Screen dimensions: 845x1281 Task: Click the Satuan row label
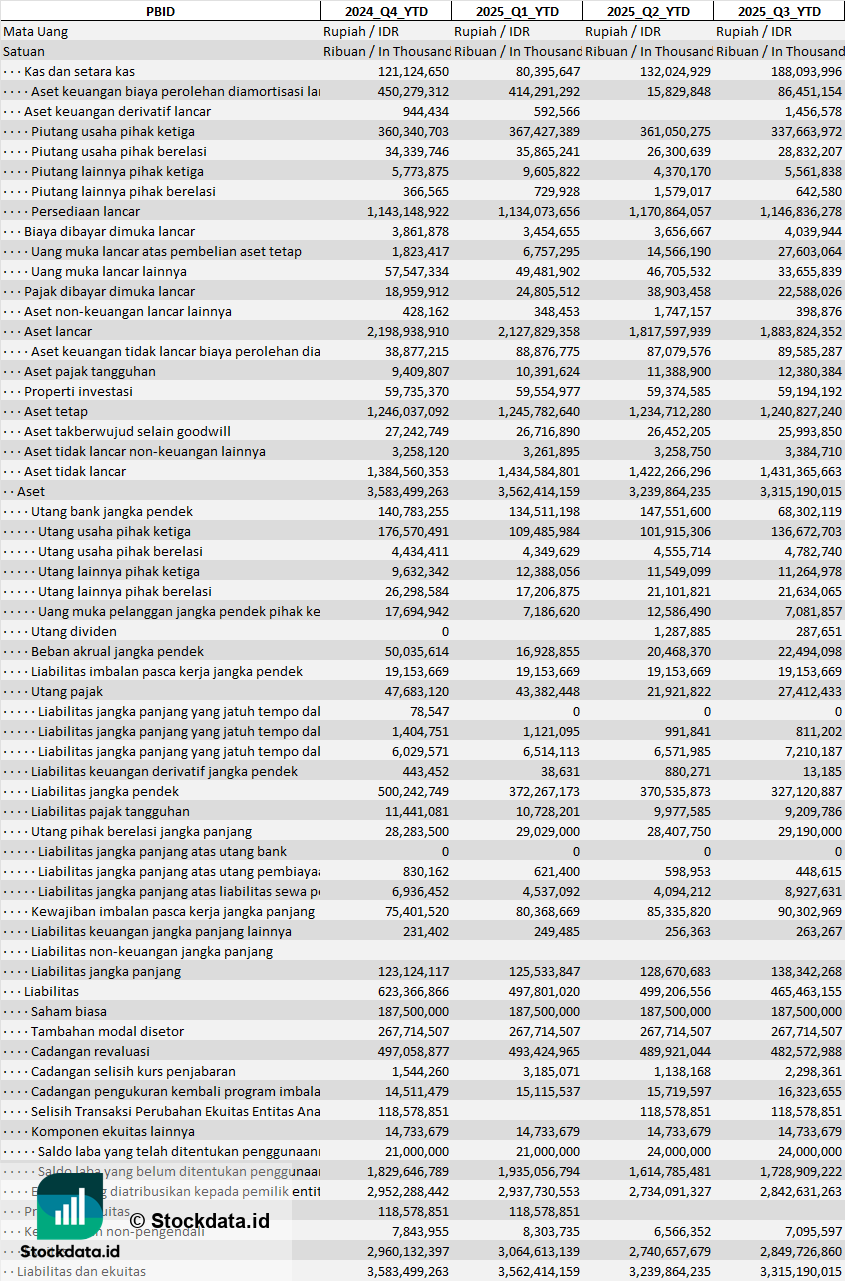24,51
